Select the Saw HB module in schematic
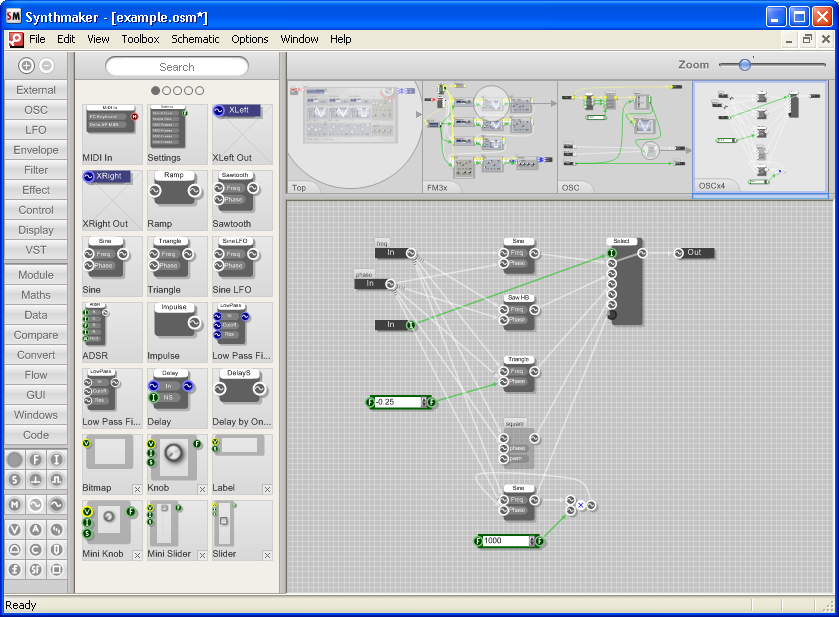839x617 pixels. tap(518, 311)
